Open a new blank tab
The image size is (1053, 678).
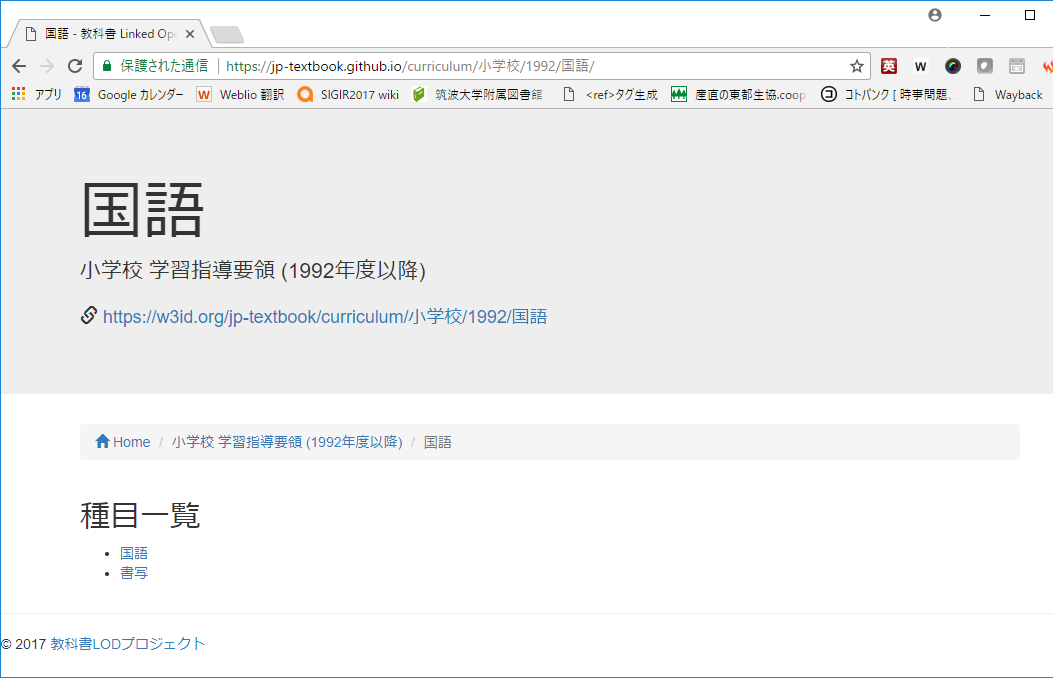[x=226, y=32]
